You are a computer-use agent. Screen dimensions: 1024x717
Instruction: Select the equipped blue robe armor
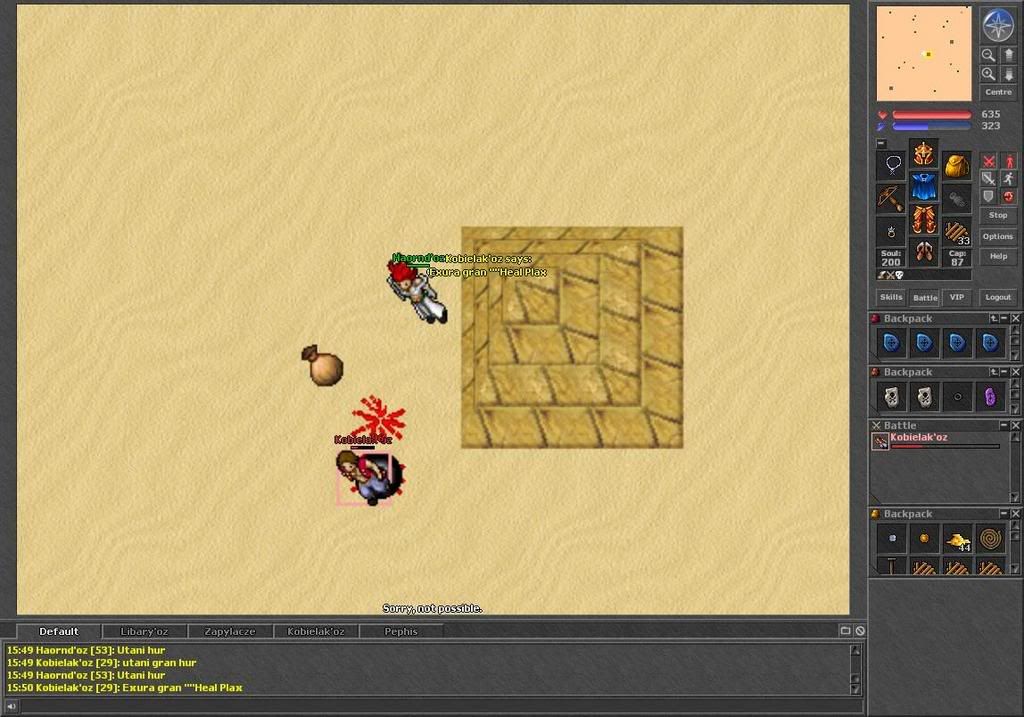pyautogui.click(x=924, y=187)
